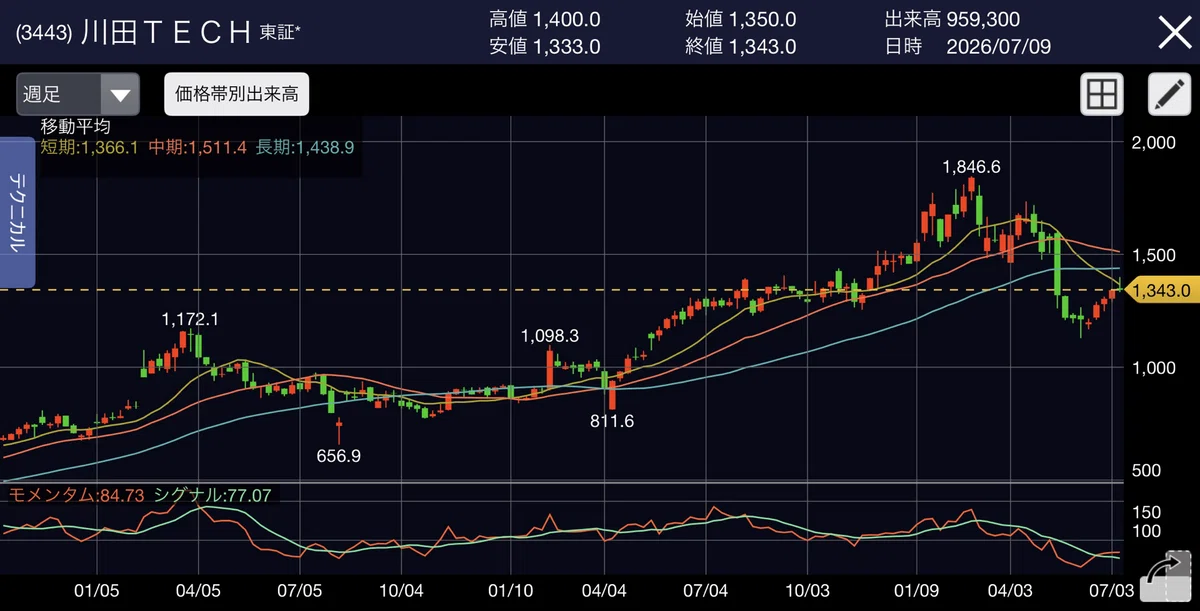Screen dimensions: 1200x611
Task: Open the 週足 timeframe dropdown
Action: click(78, 95)
